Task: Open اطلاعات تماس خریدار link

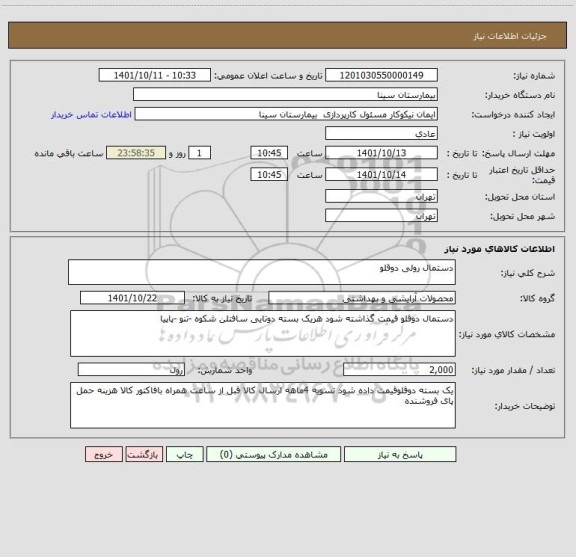Action: (91, 115)
